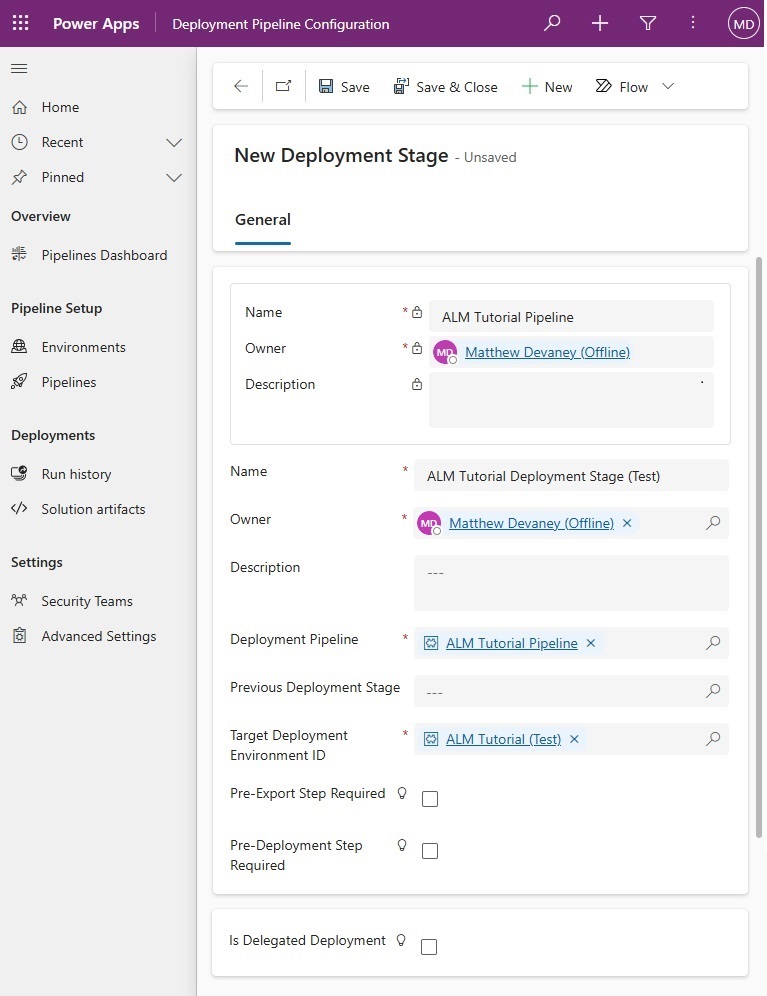Open the MD user account avatar
Screen dimensions: 767x996
click(x=743, y=24)
